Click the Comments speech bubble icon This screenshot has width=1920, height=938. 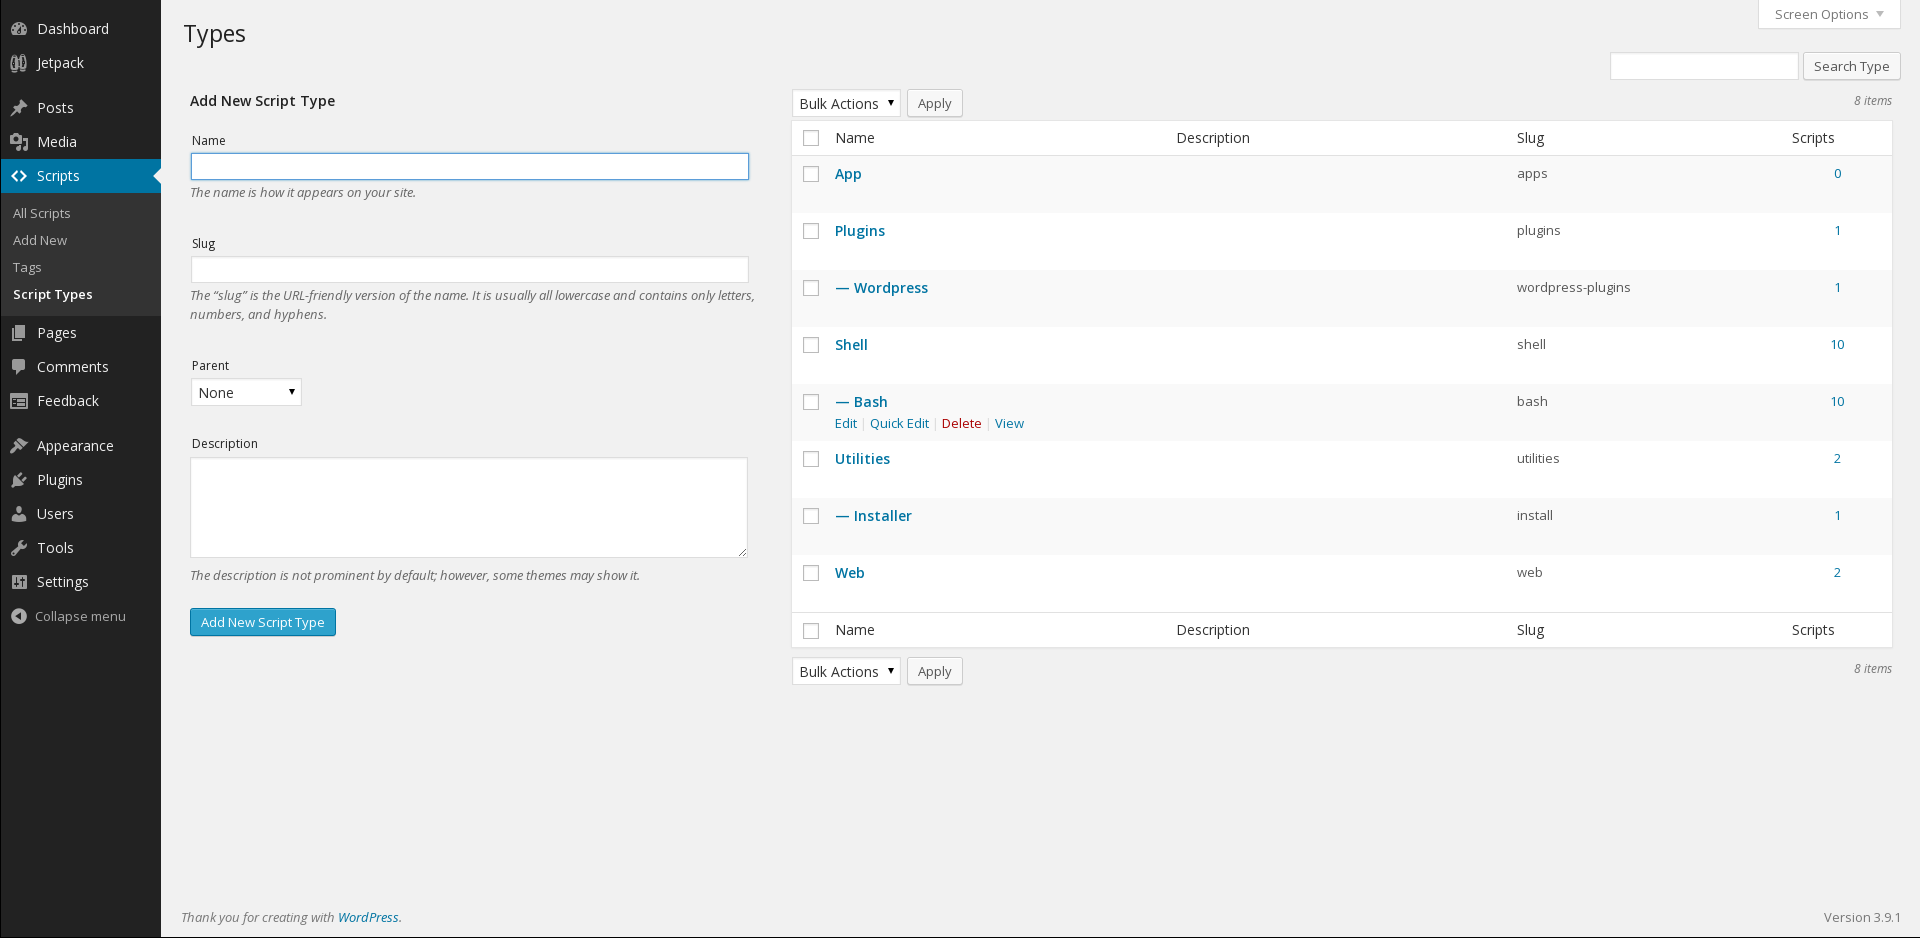pyautogui.click(x=19, y=367)
